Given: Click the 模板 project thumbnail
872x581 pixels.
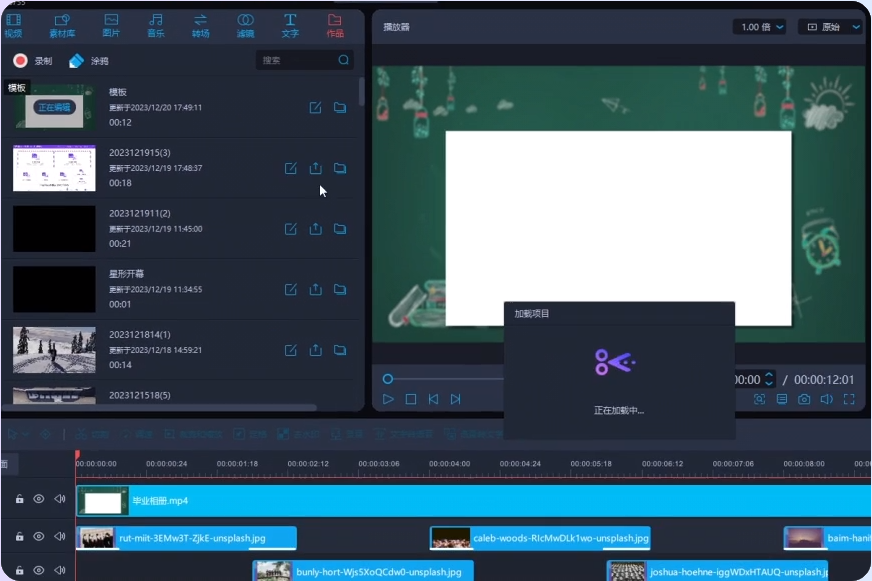Looking at the screenshot, I should click(x=54, y=107).
